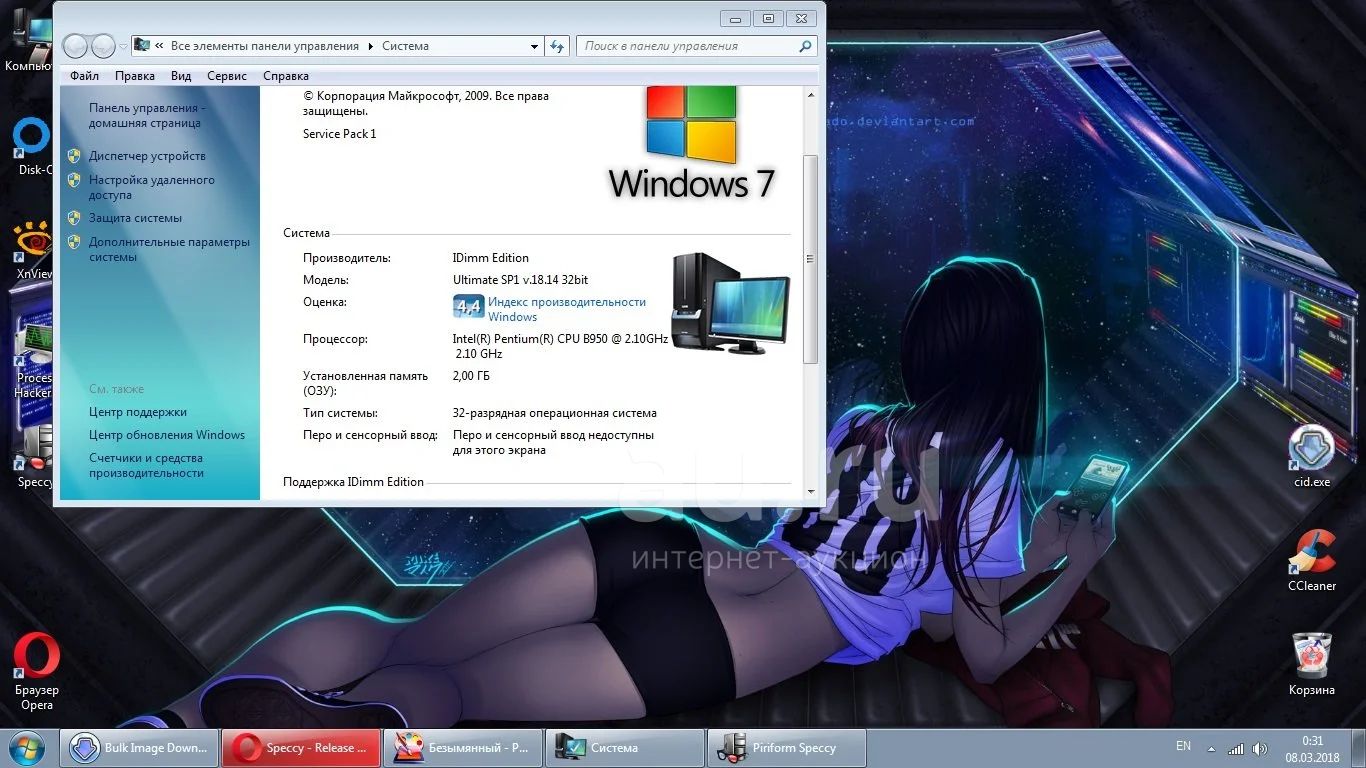The image size is (1366, 768).
Task: Select the Speccy desktop icon
Action: tap(33, 456)
